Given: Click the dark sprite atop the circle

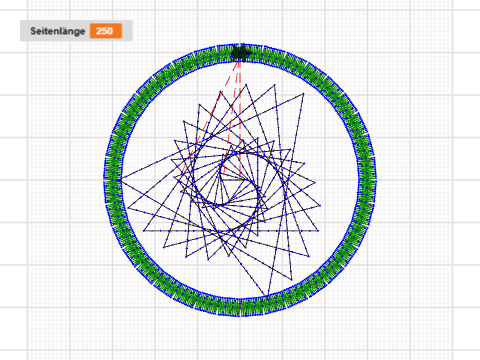Looking at the screenshot, I should coord(240,52).
